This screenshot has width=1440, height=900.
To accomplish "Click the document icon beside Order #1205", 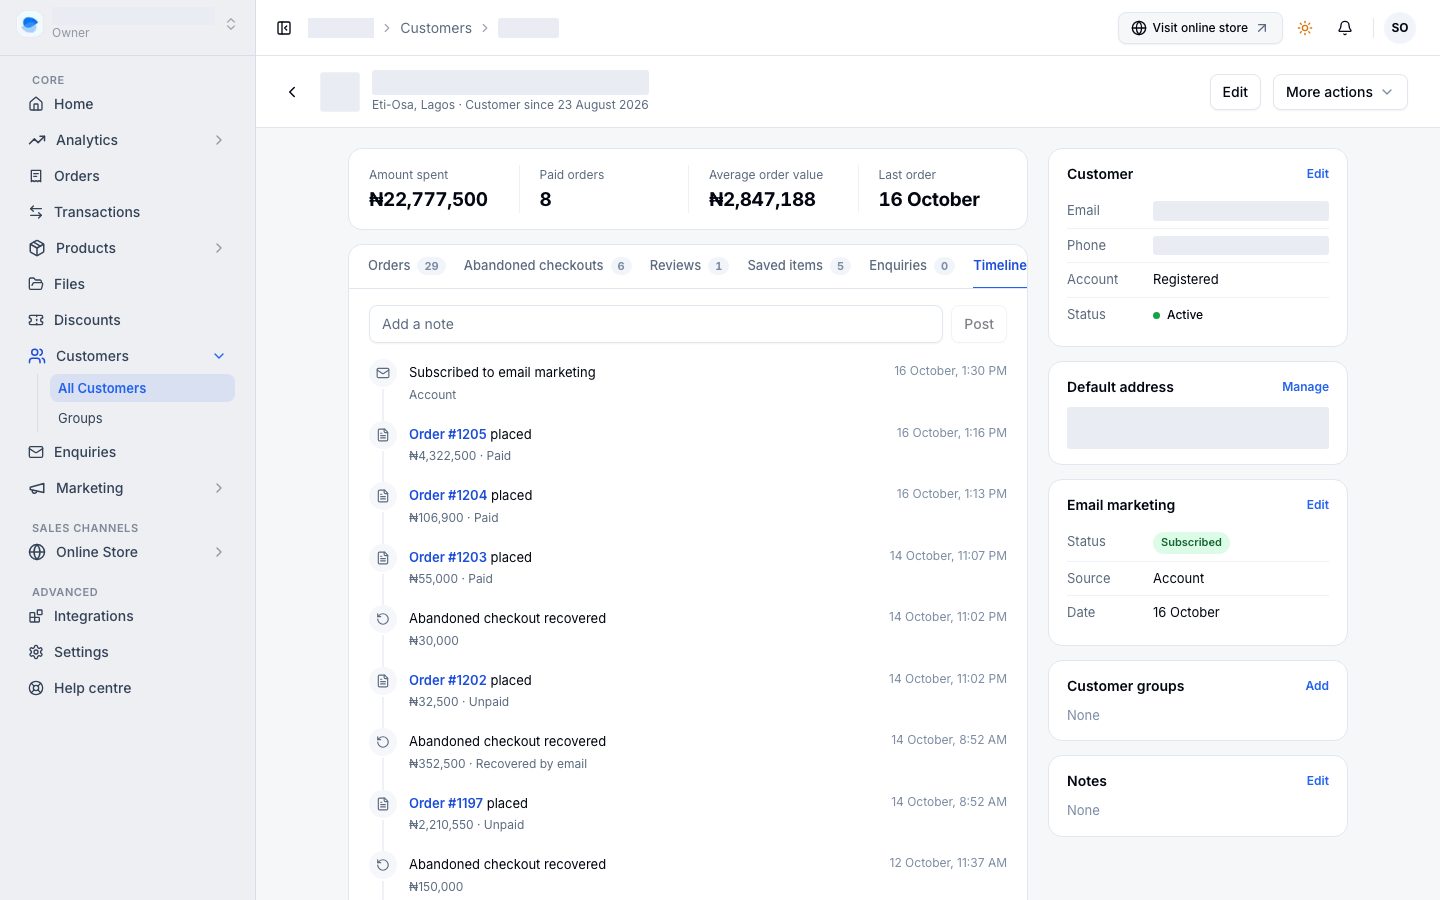I will 383,435.
